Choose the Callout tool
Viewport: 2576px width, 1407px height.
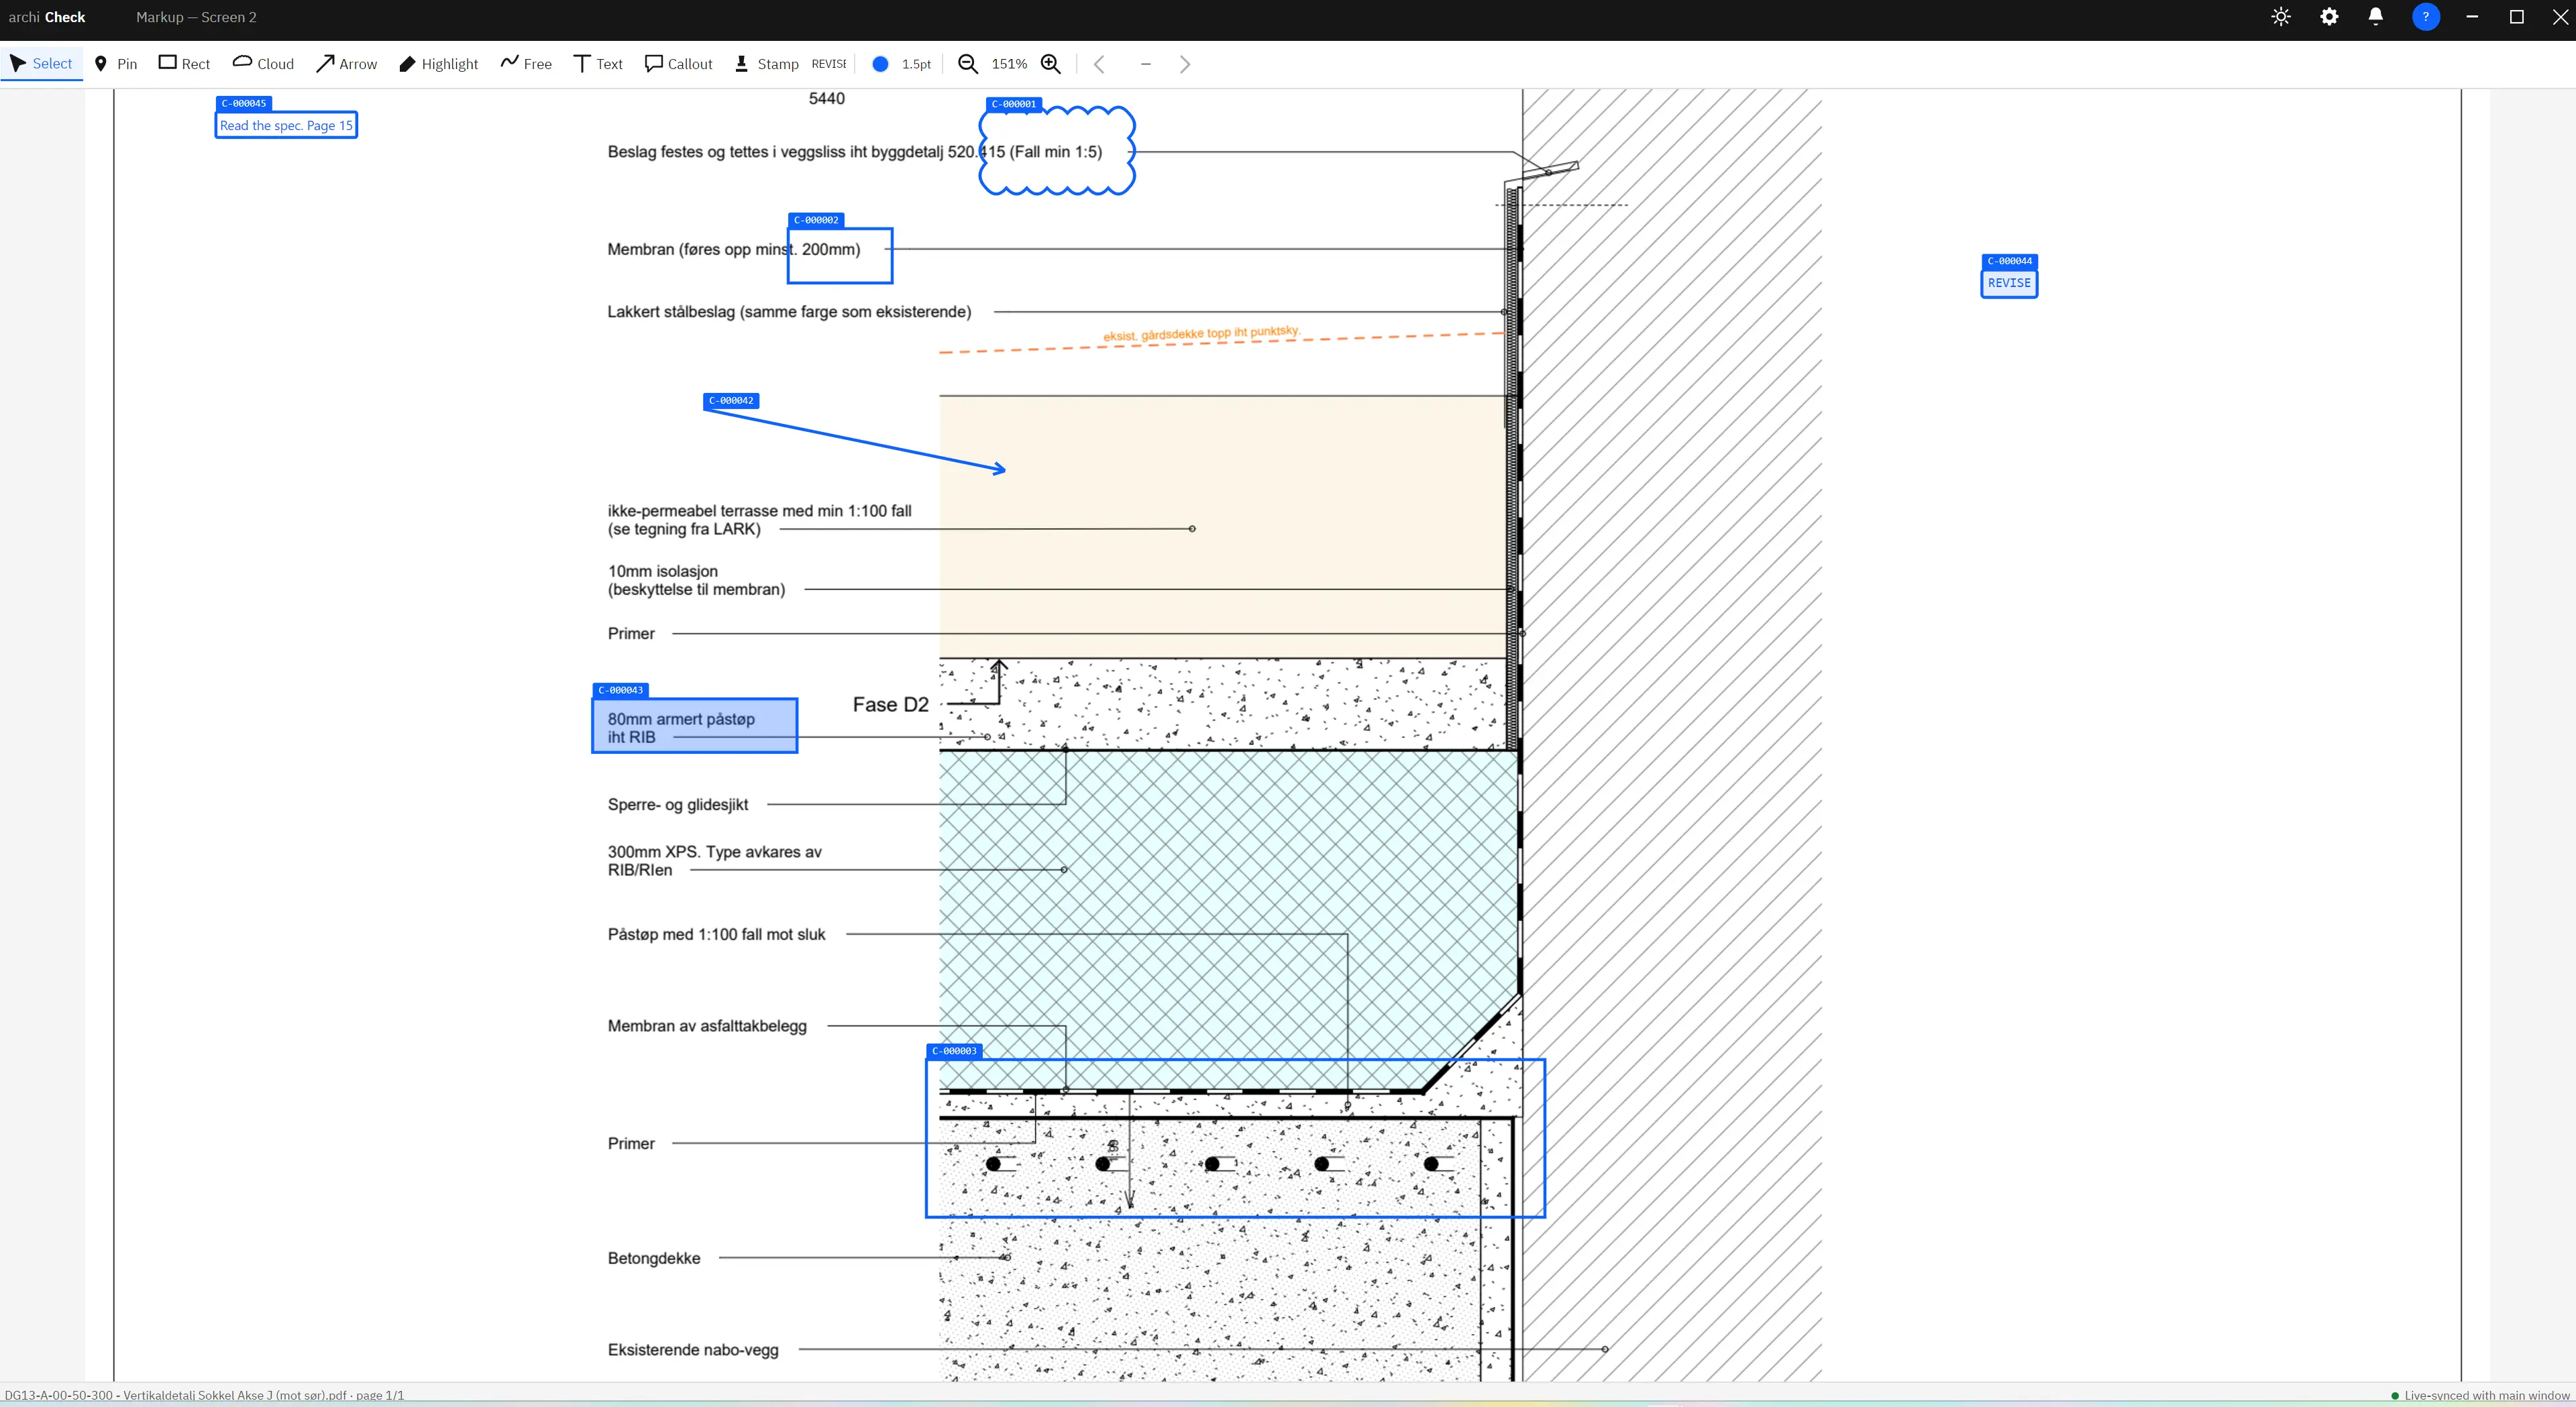(679, 64)
